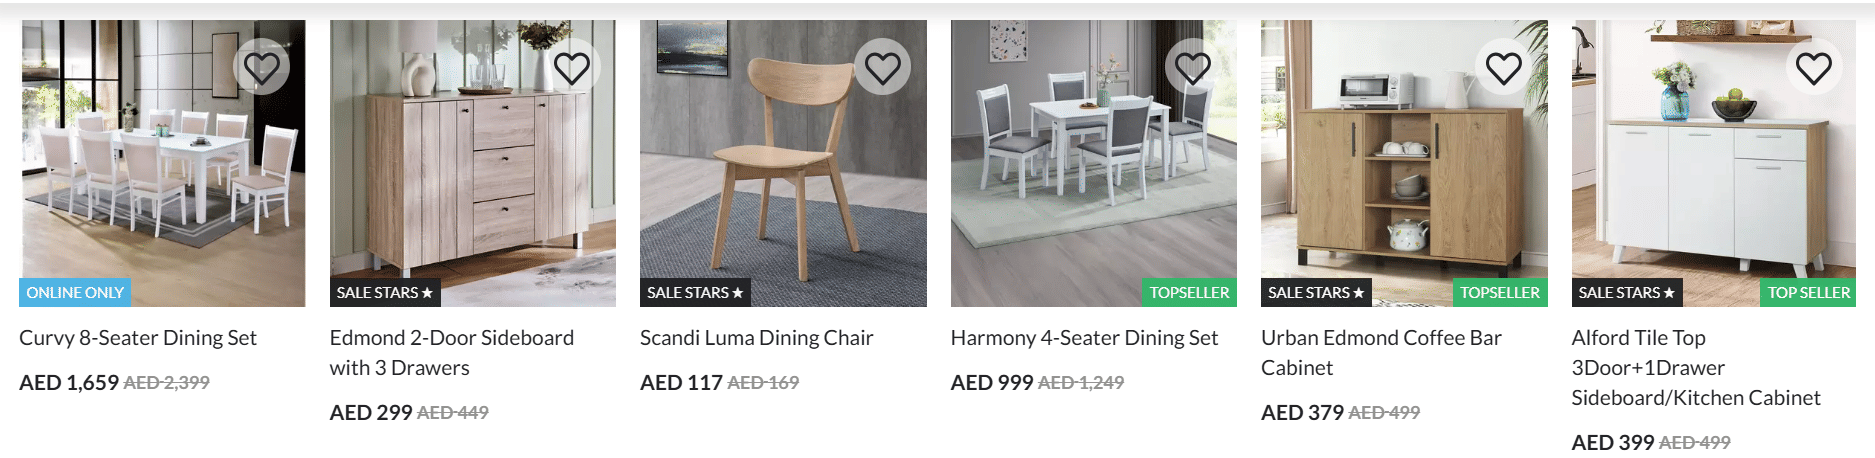This screenshot has height=458, width=1875.
Task: Click TOPSELLER badge on Harmony dining set
Action: (1189, 293)
